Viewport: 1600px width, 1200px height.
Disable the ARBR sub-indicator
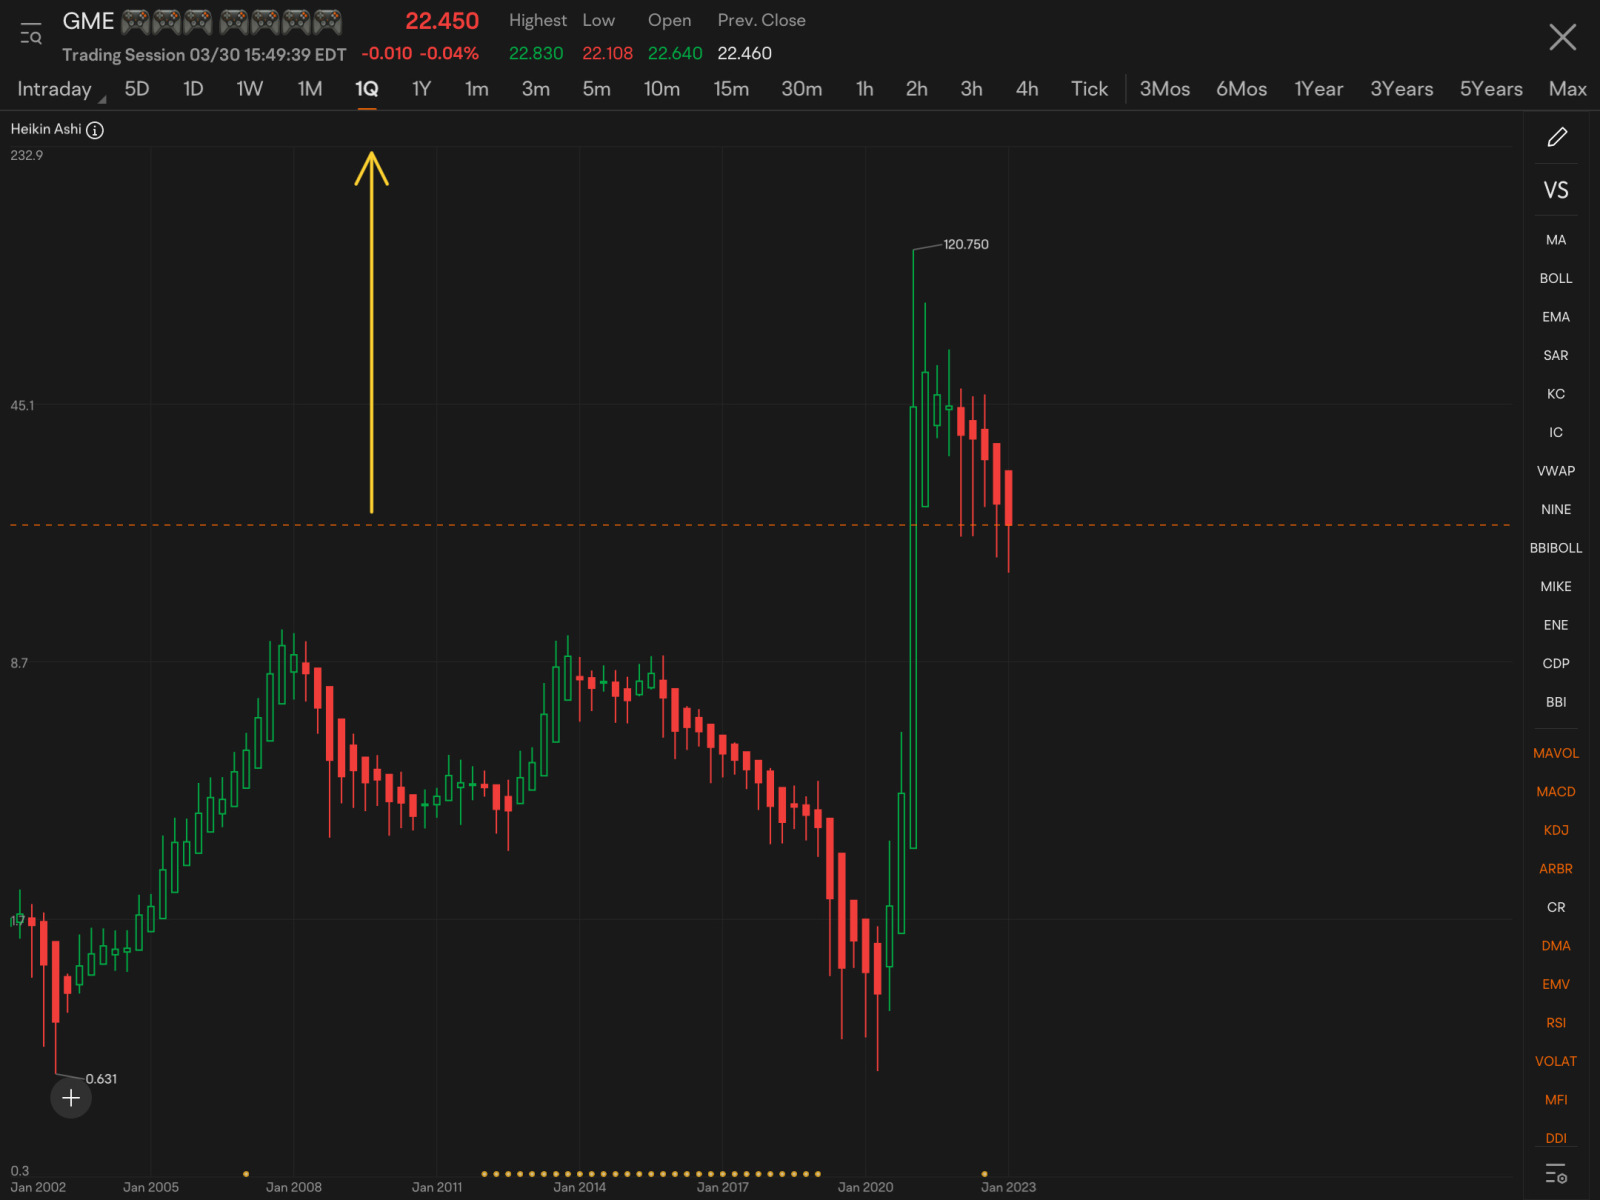pos(1556,868)
